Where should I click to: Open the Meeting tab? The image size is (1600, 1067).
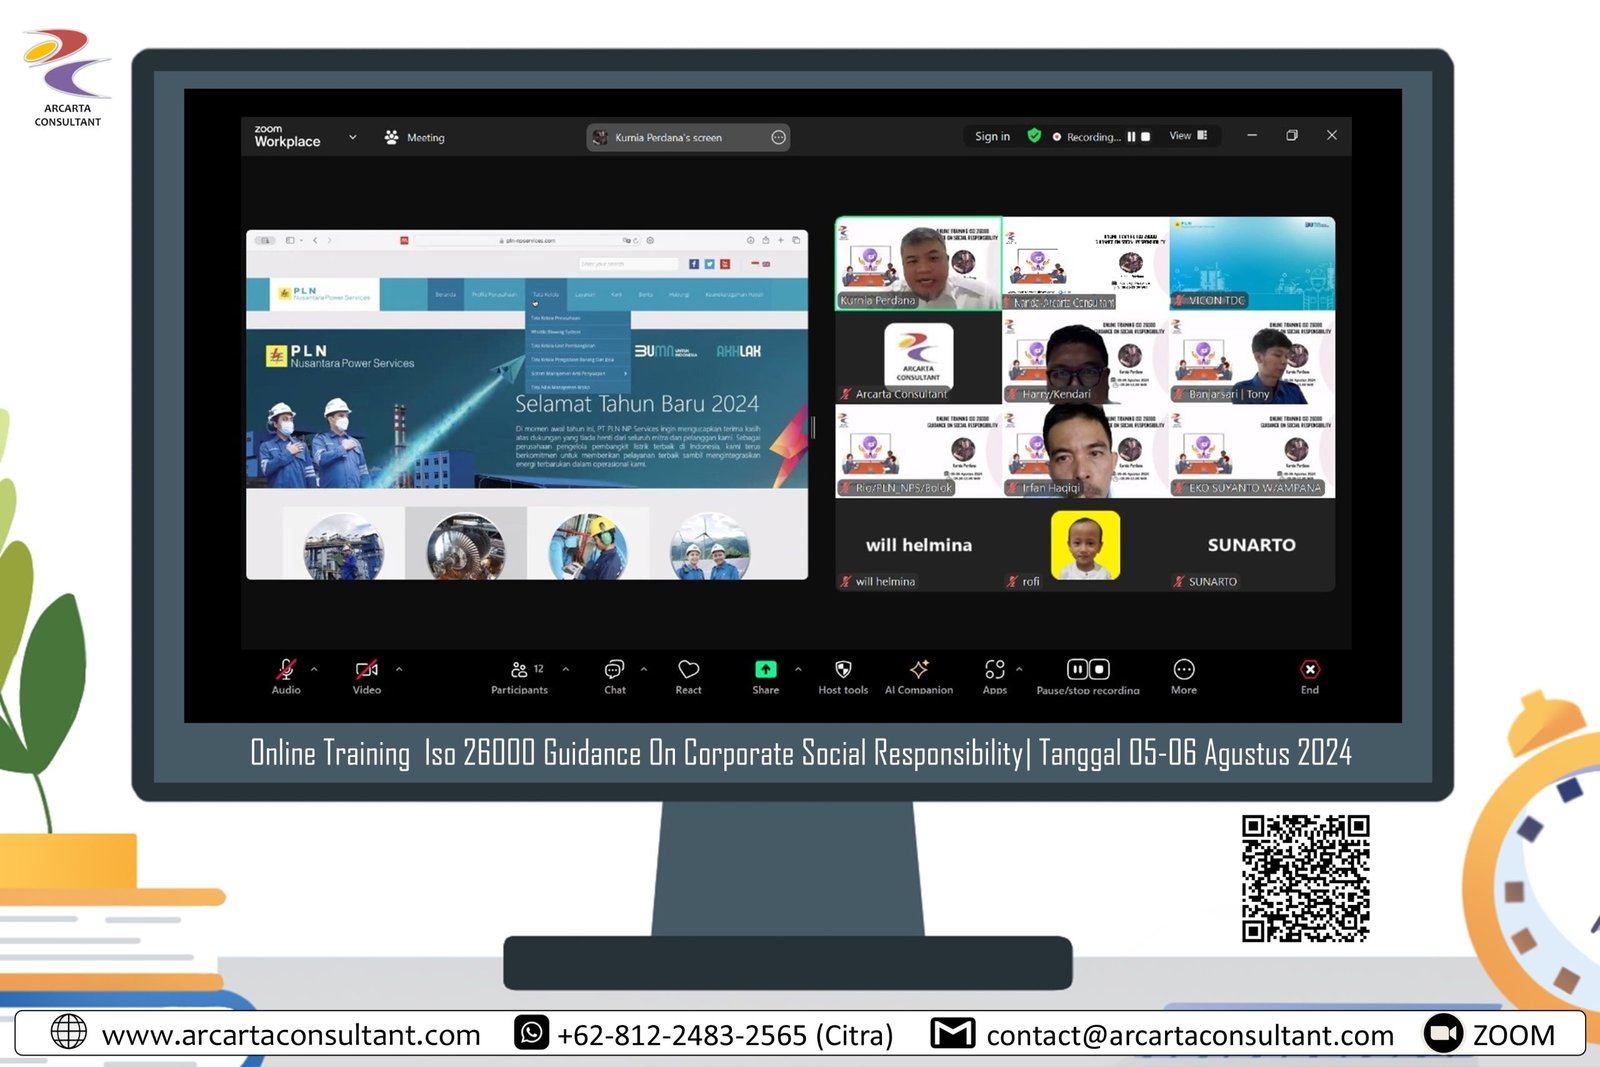[x=415, y=138]
